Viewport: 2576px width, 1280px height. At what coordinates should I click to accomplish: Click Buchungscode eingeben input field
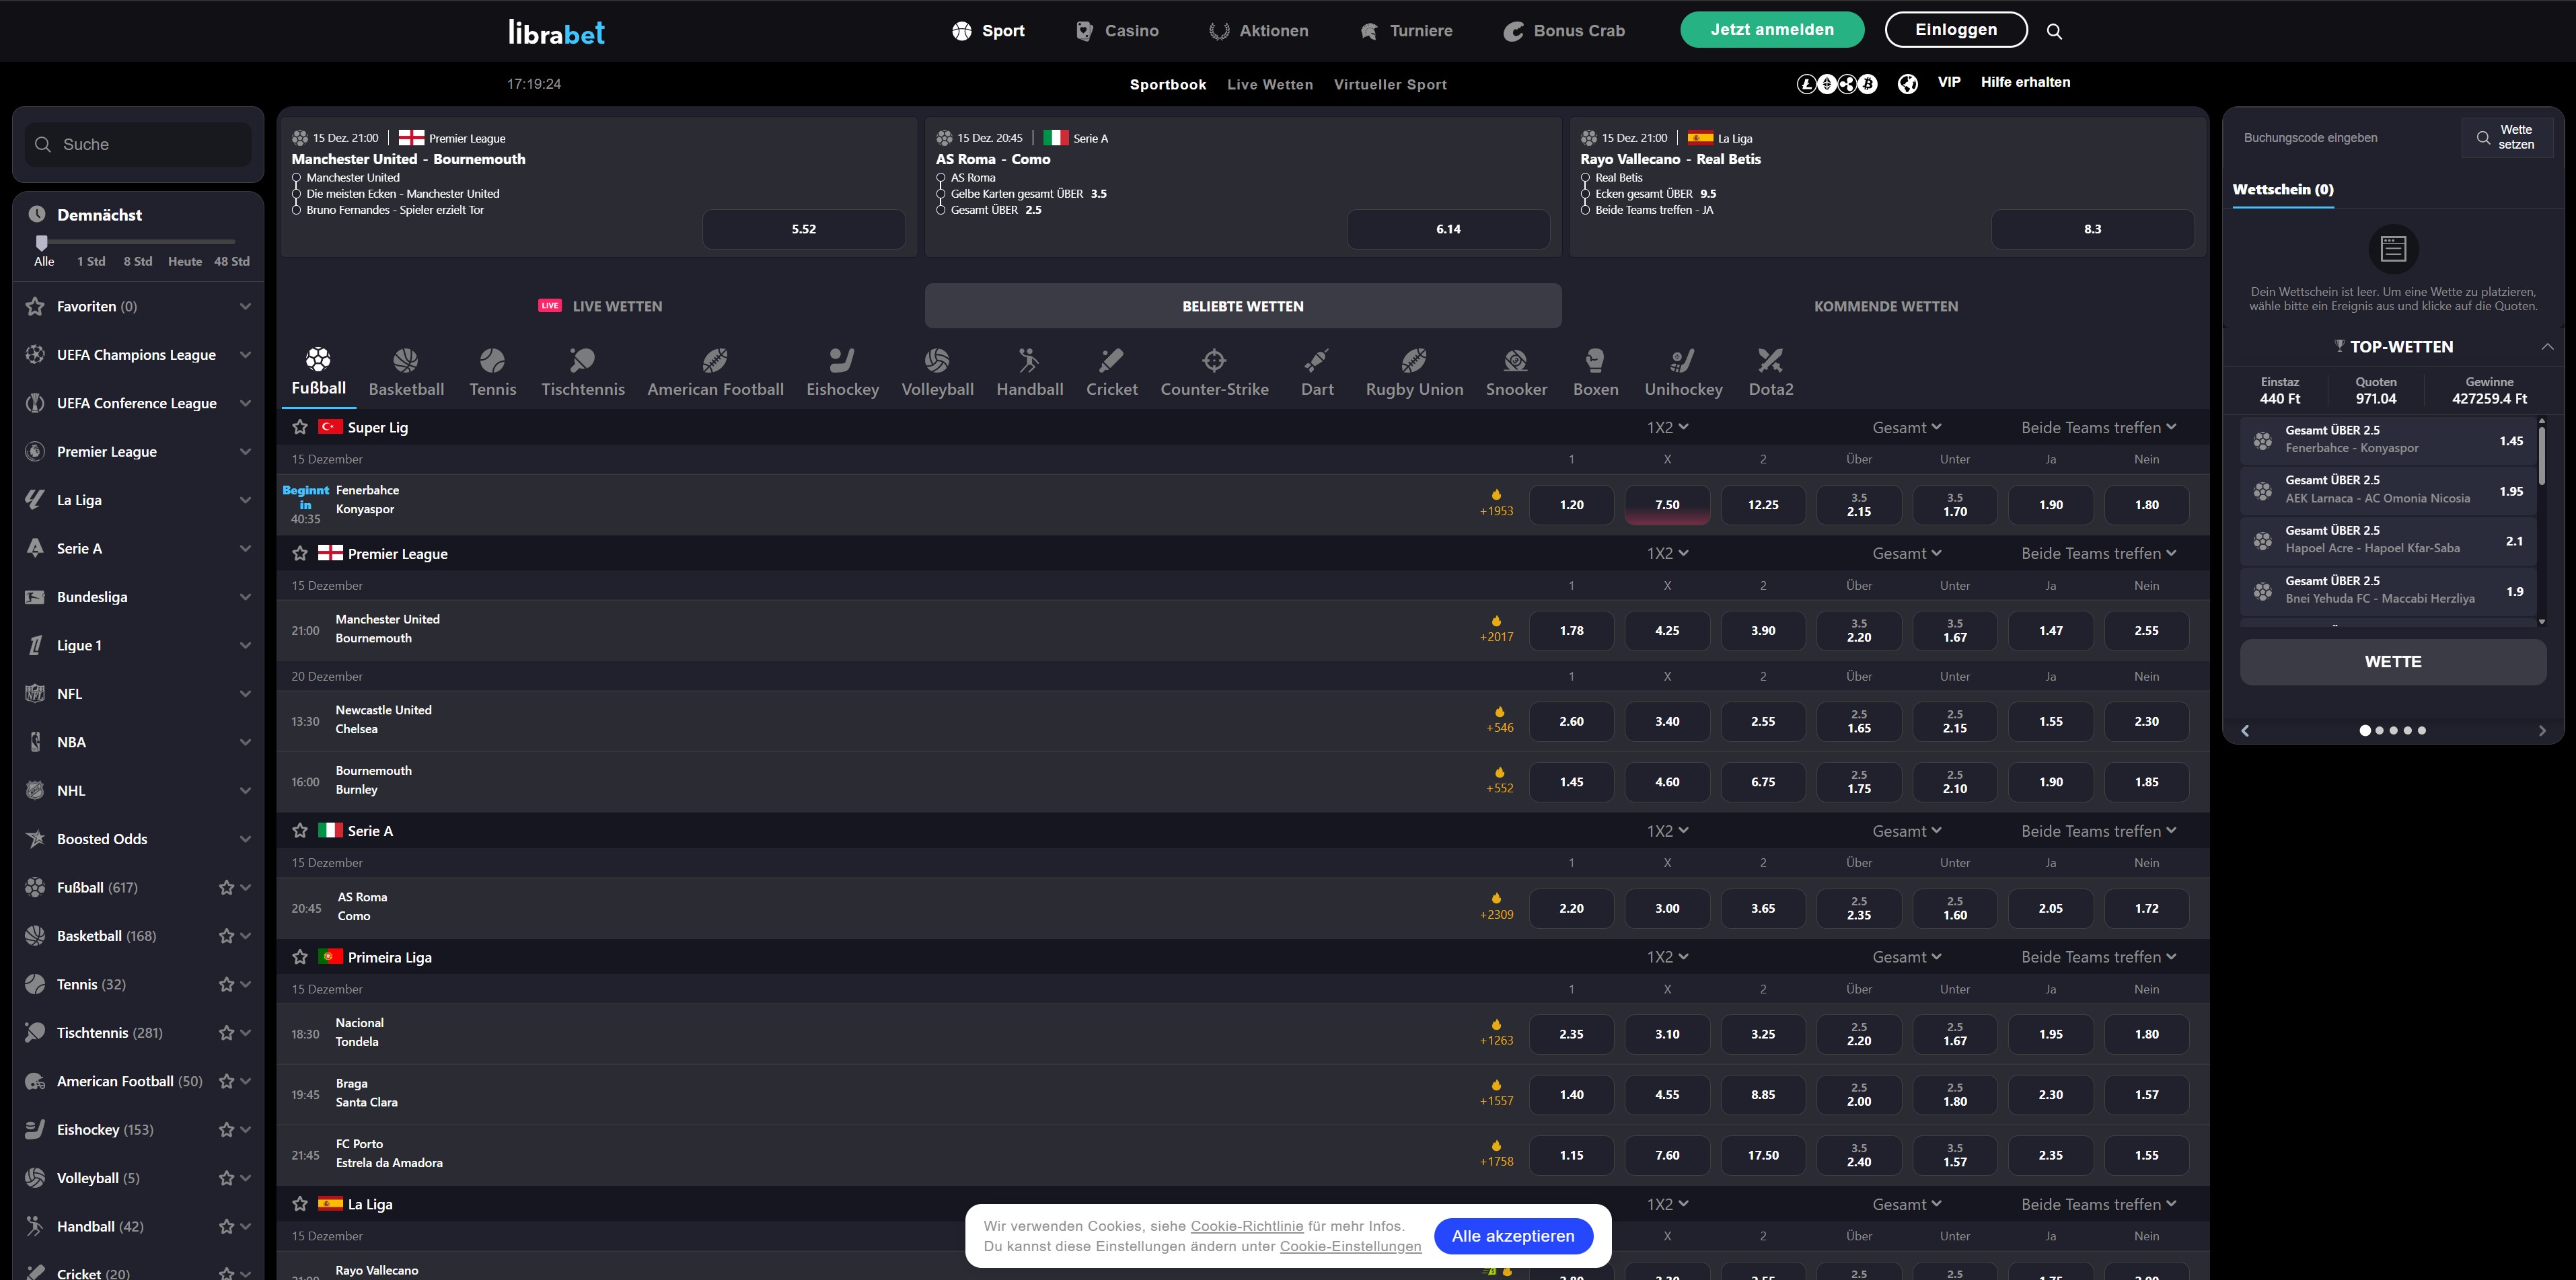point(2347,138)
